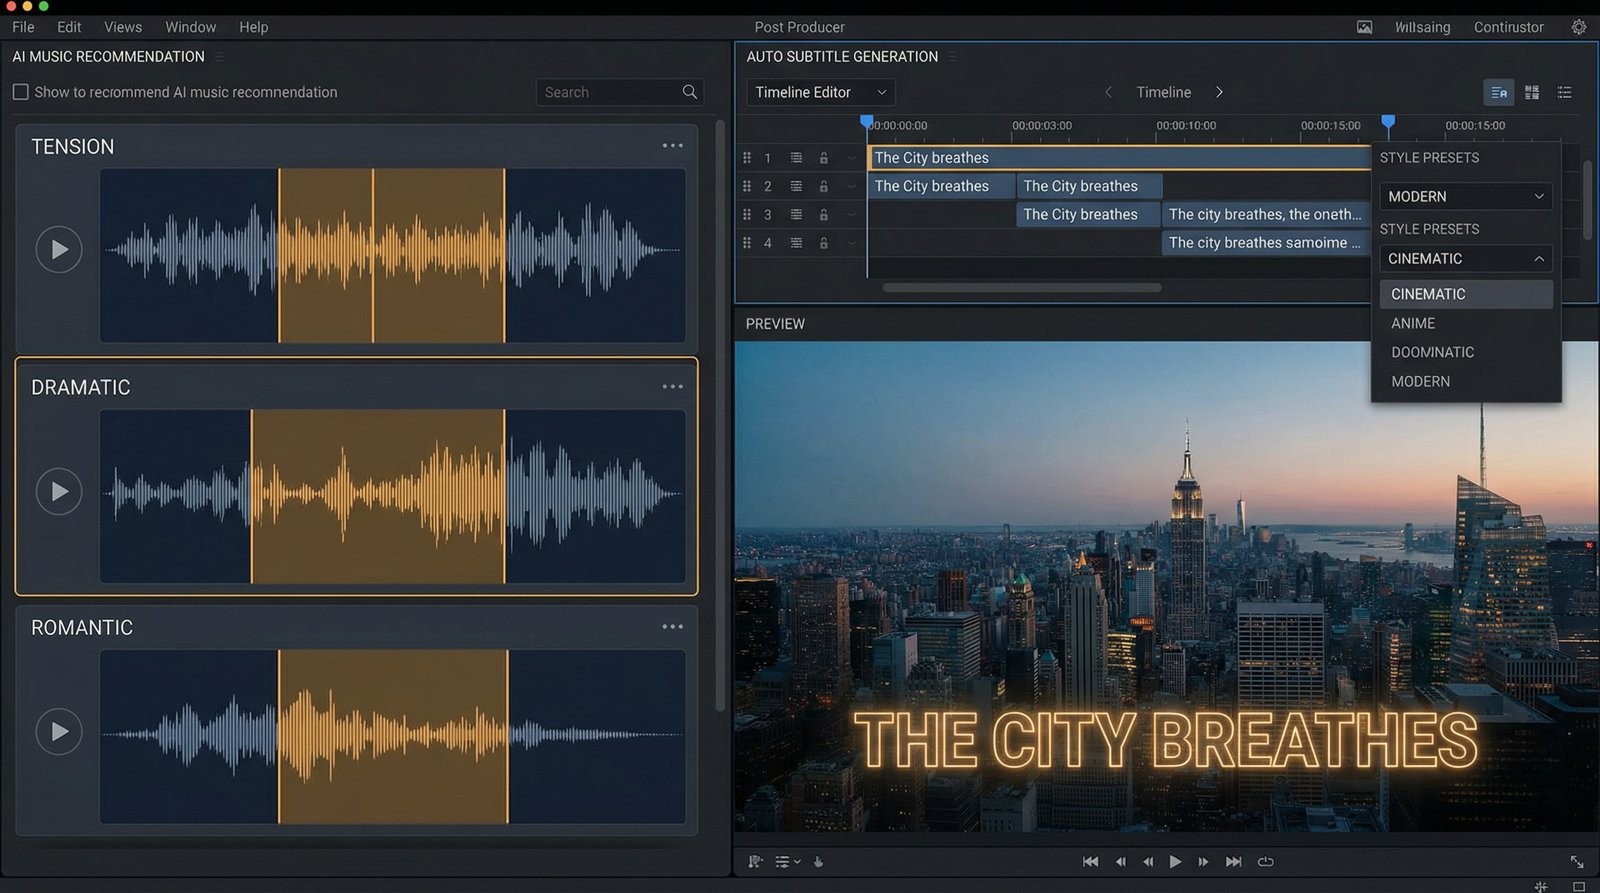
Task: Enable Show to recommend AI music checkbox
Action: 20,92
